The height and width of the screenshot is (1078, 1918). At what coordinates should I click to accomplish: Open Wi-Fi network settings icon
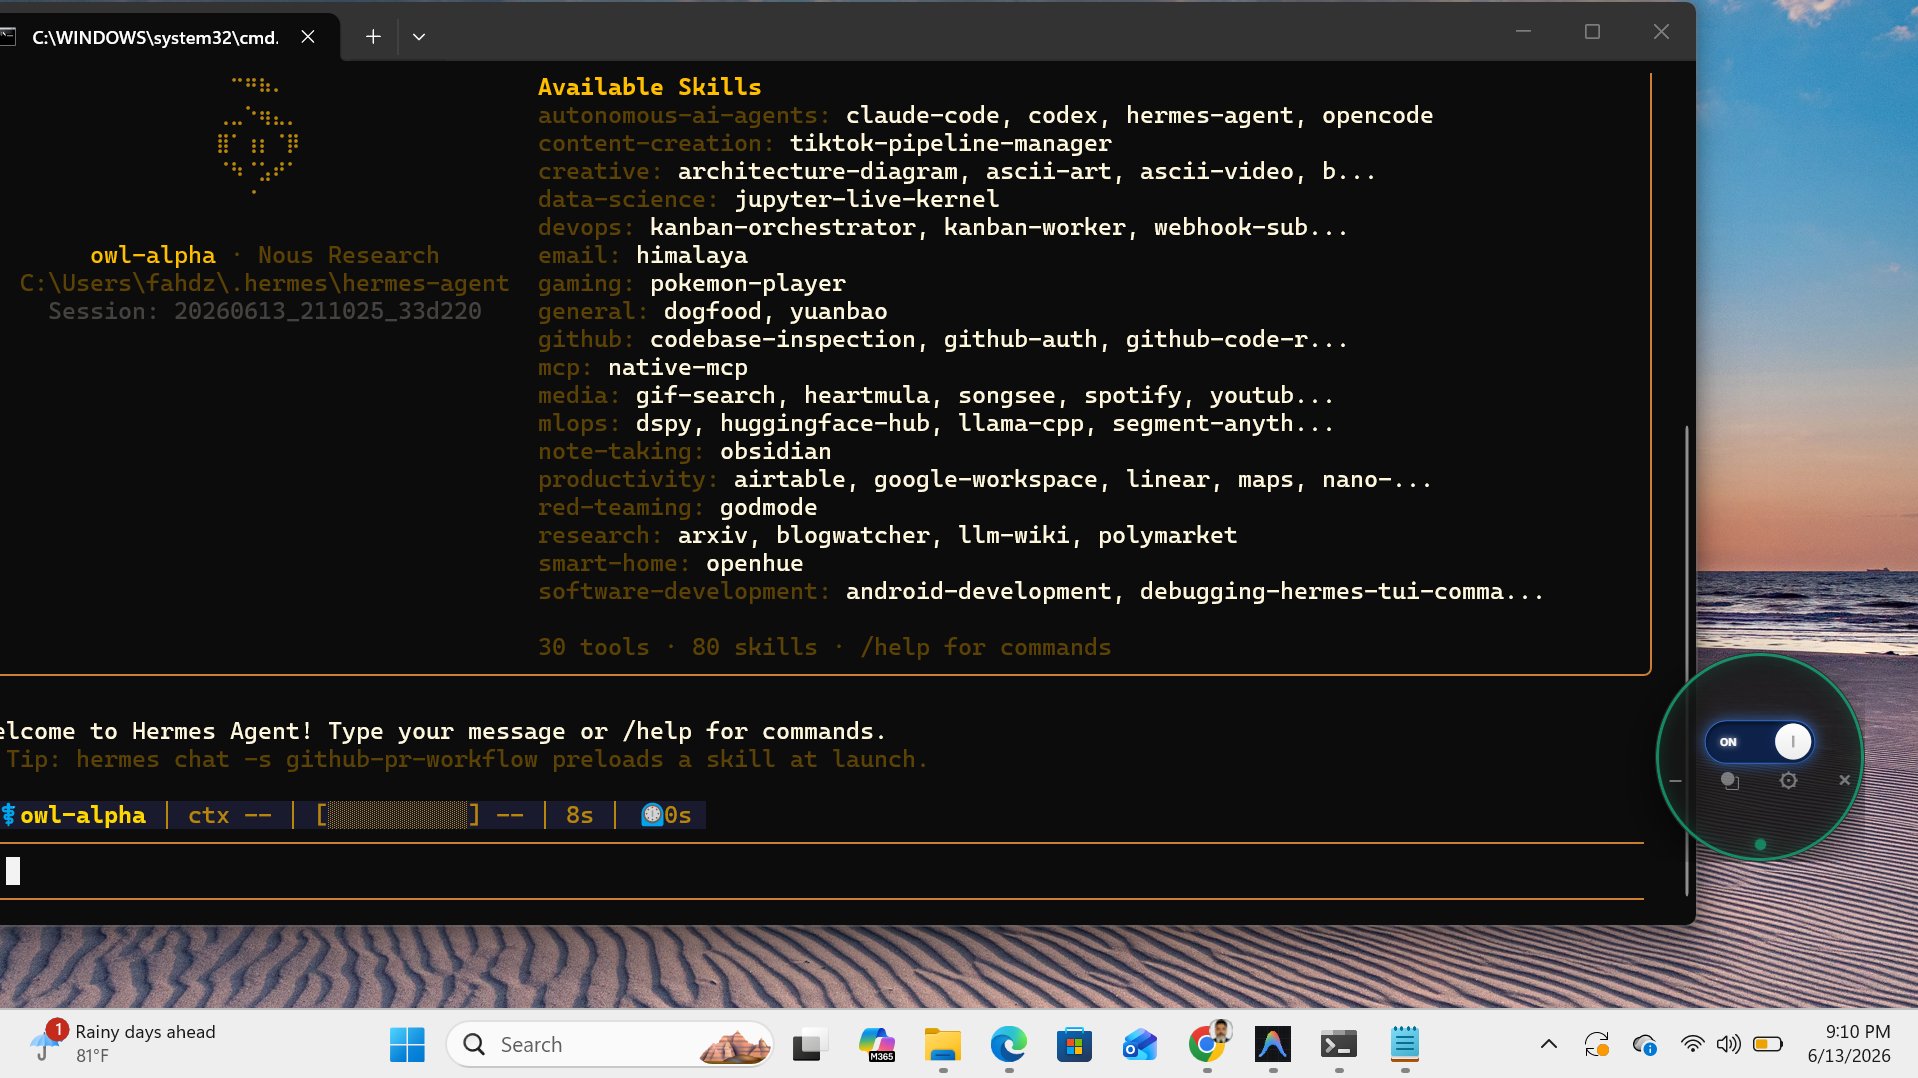coord(1692,1045)
